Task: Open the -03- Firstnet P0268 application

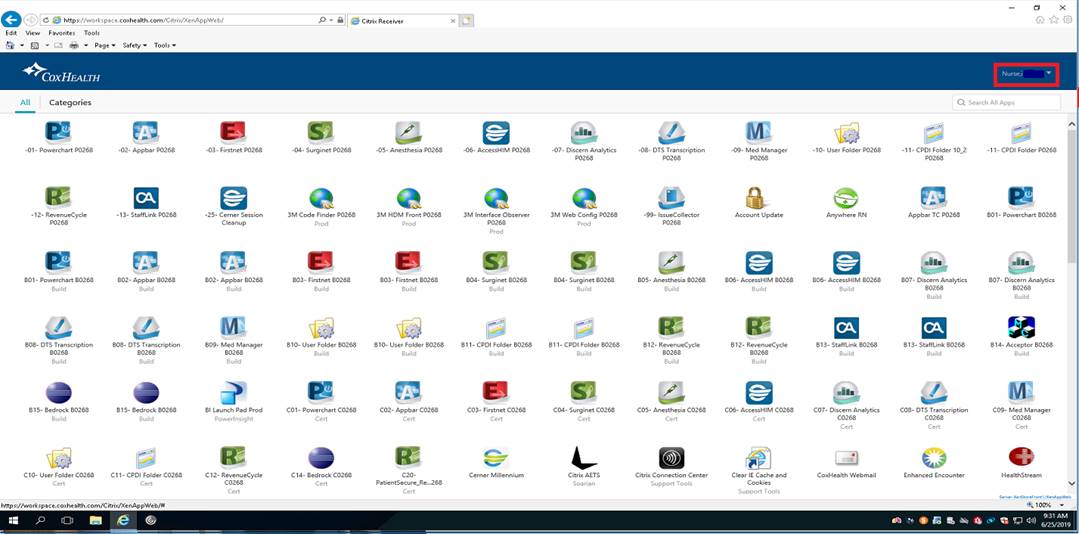Action: 233,133
